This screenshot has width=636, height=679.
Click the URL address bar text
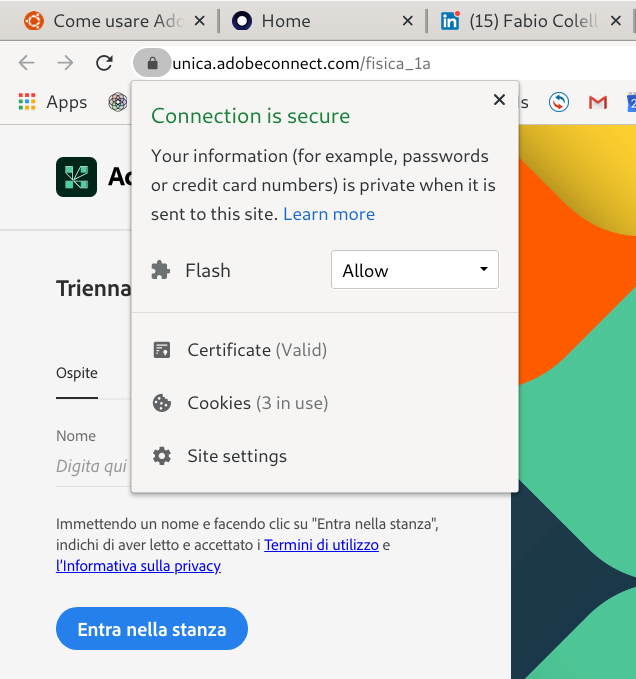[300, 63]
